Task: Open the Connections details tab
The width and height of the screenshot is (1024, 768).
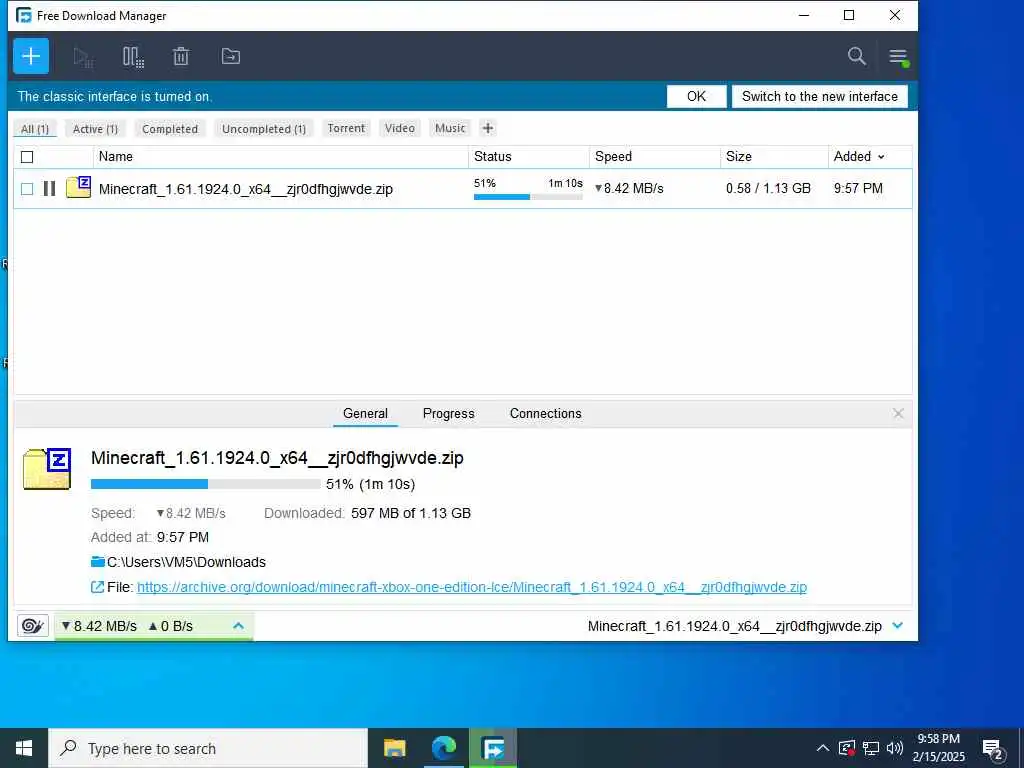Action: tap(545, 413)
